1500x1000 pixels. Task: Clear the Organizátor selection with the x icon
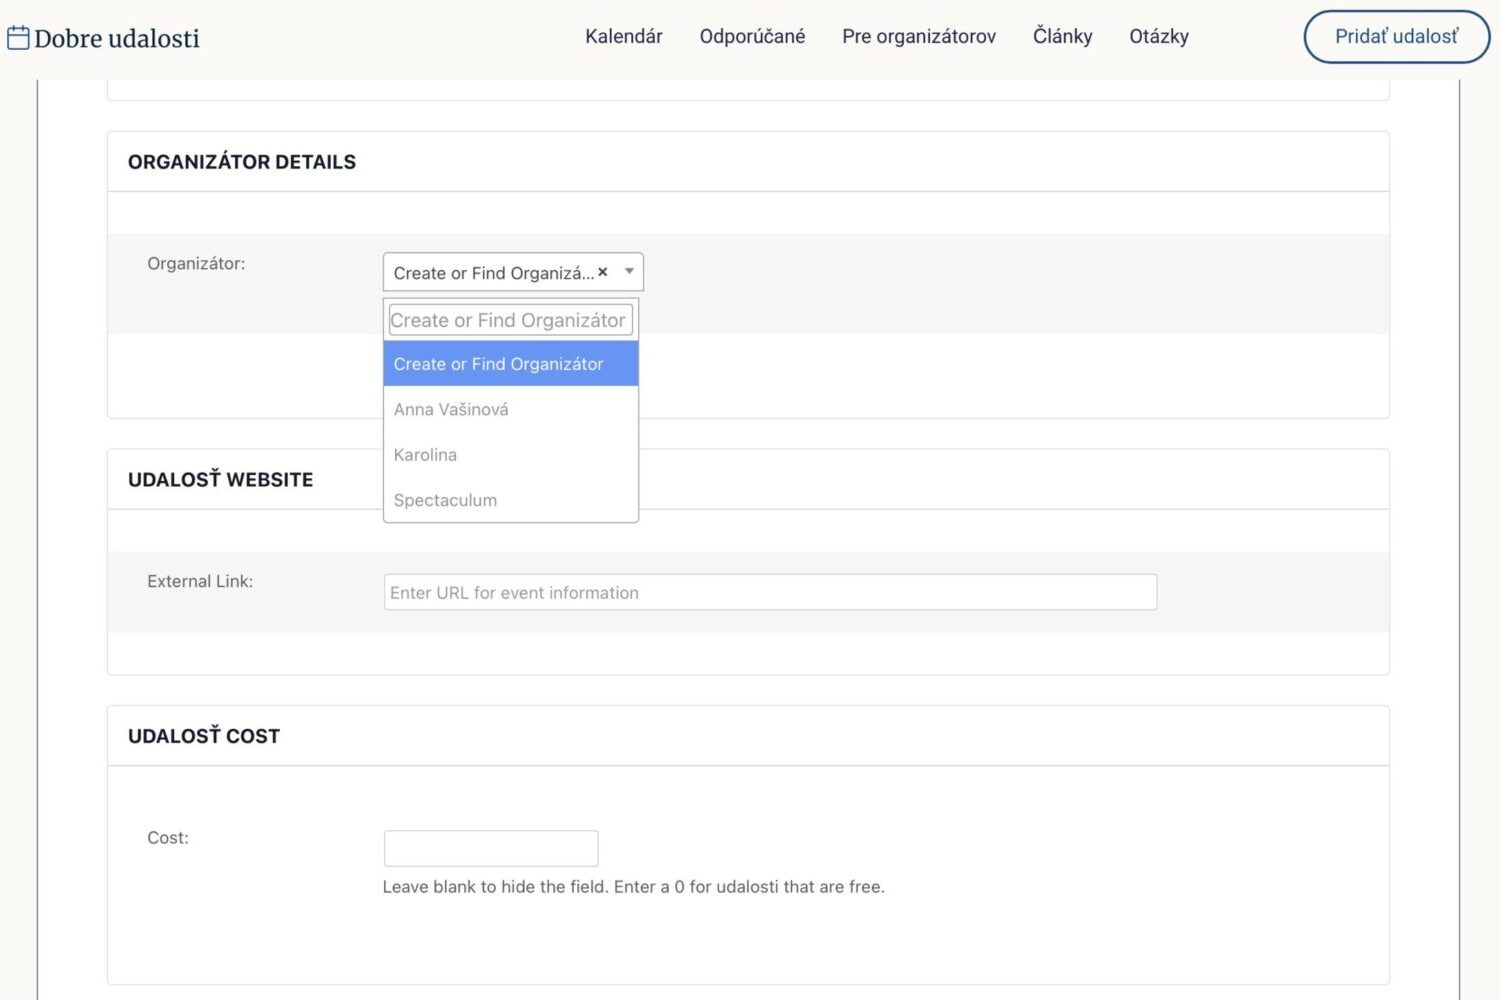point(603,272)
